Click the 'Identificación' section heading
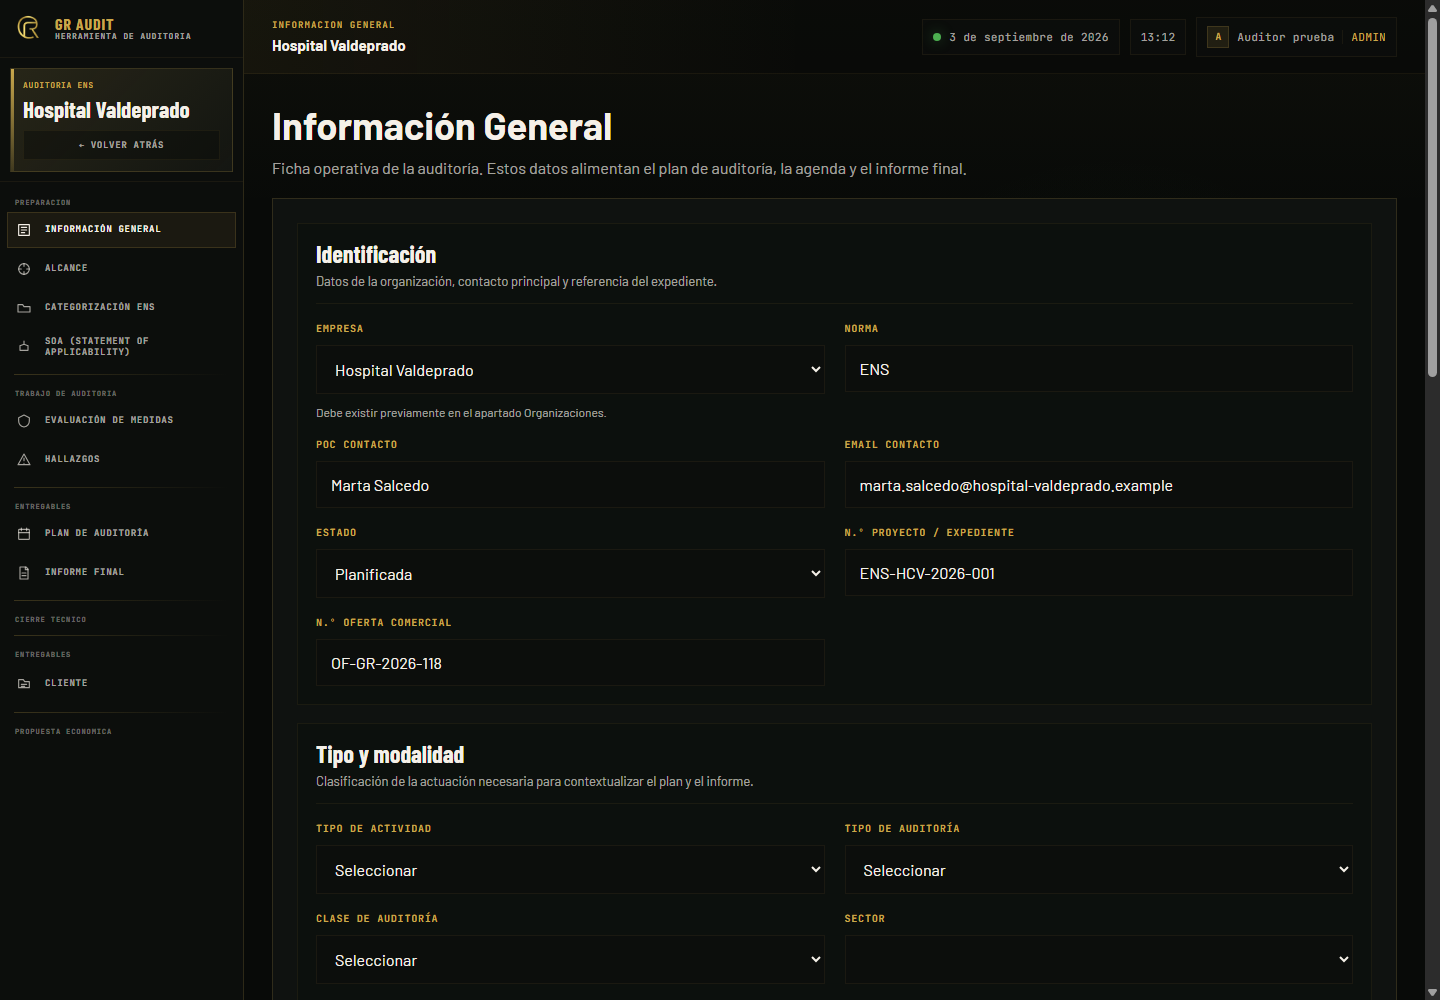Screen dimensions: 1440x1000 376,255
